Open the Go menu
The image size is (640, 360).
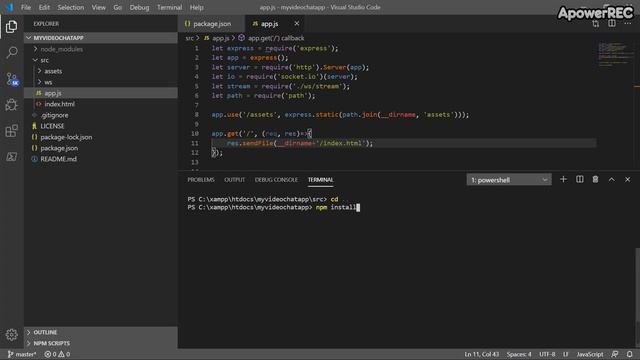point(118,7)
